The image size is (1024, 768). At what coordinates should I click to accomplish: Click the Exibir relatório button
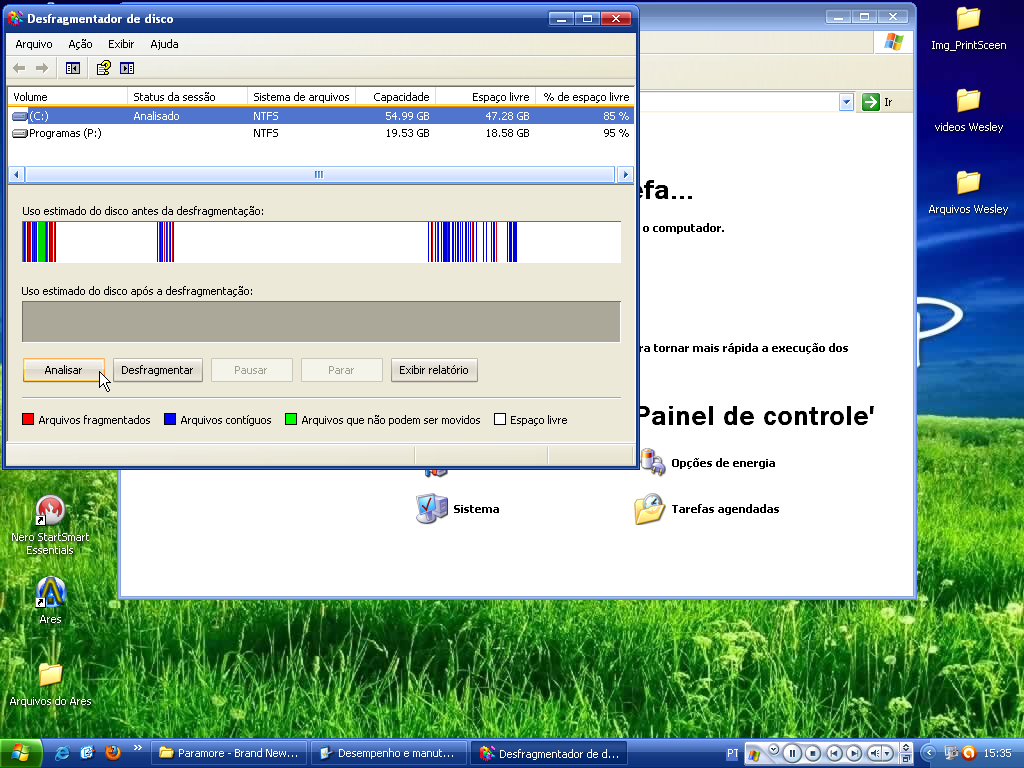click(x=433, y=370)
